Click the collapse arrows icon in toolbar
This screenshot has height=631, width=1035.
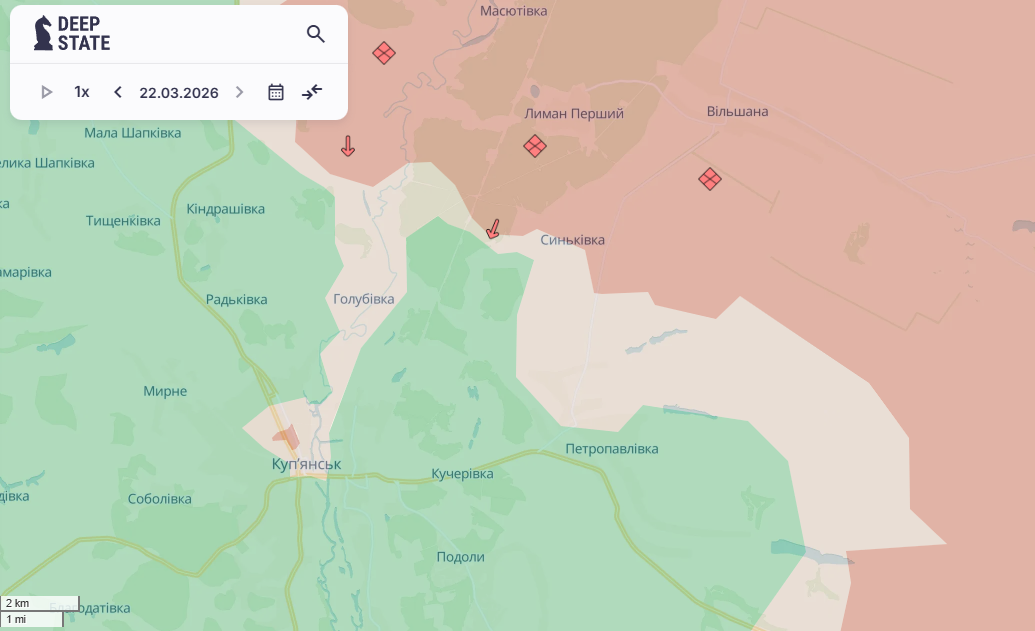[312, 92]
